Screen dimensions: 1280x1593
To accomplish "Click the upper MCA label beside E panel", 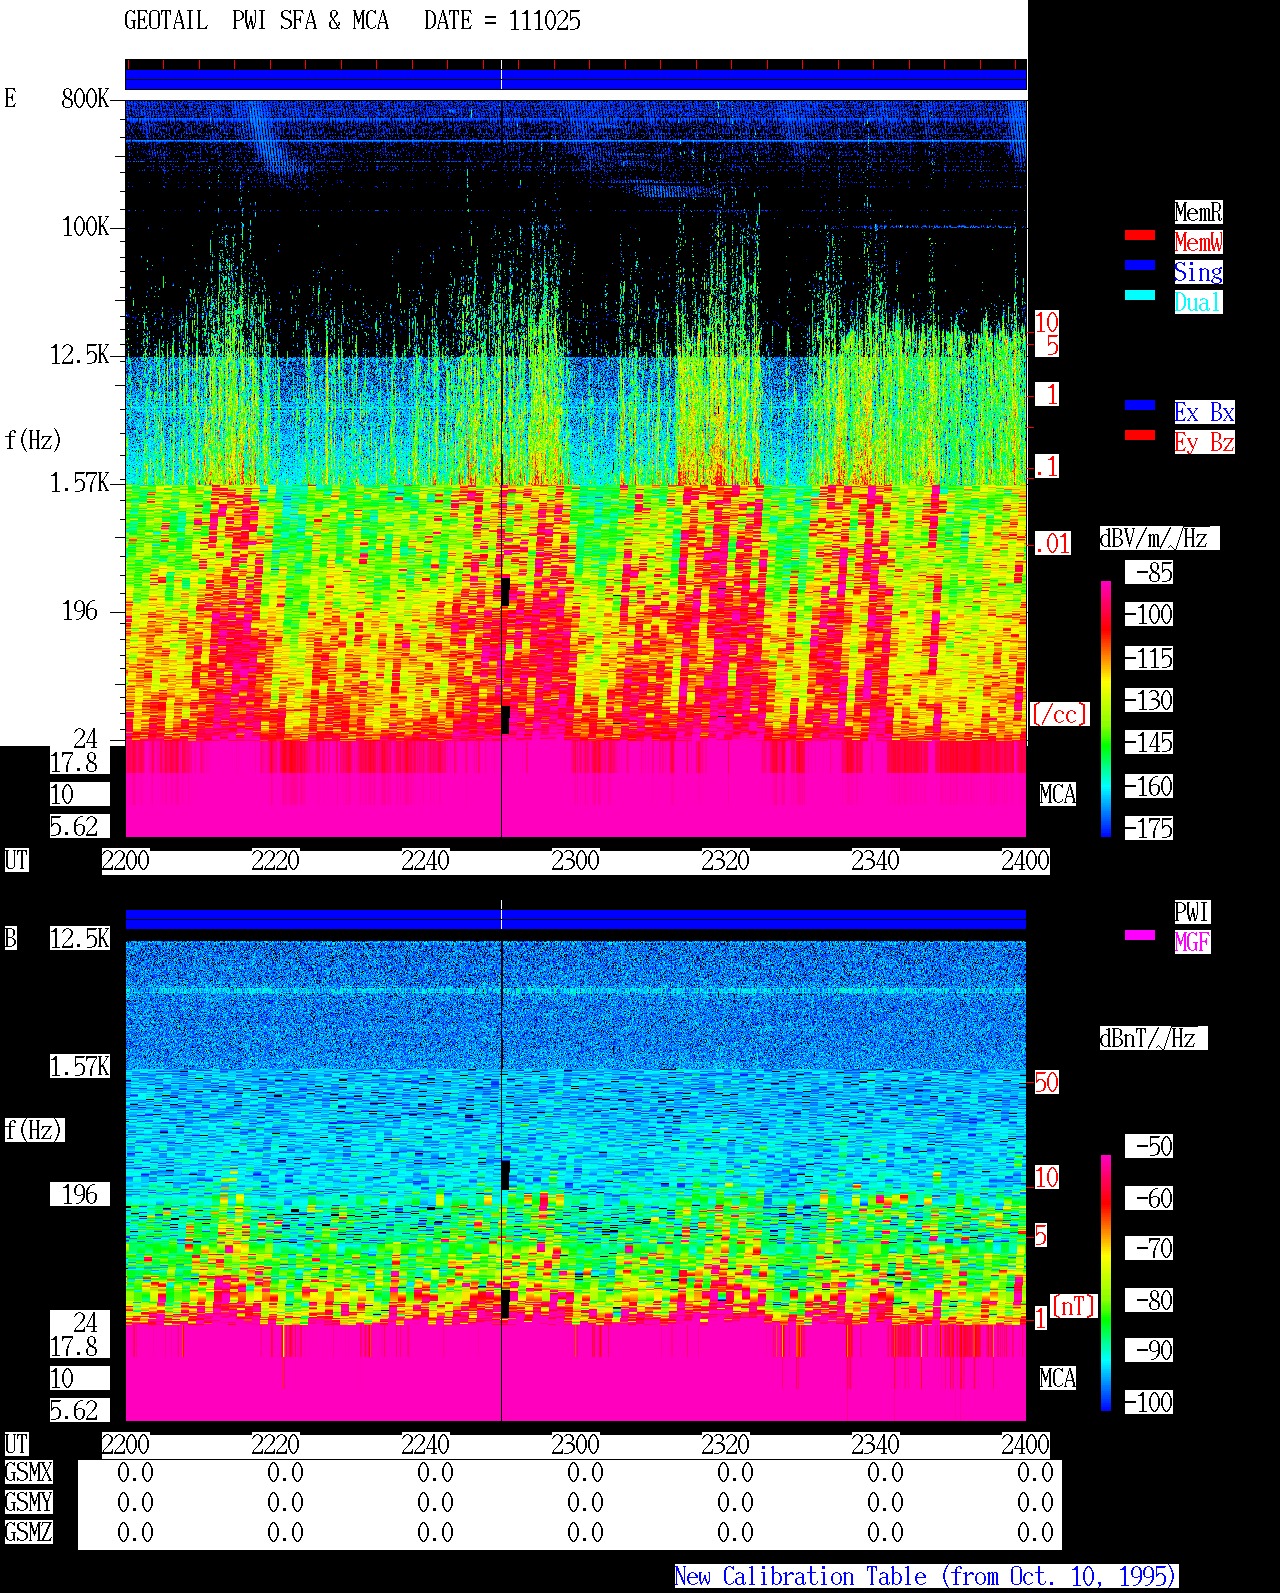I will click(x=1058, y=795).
